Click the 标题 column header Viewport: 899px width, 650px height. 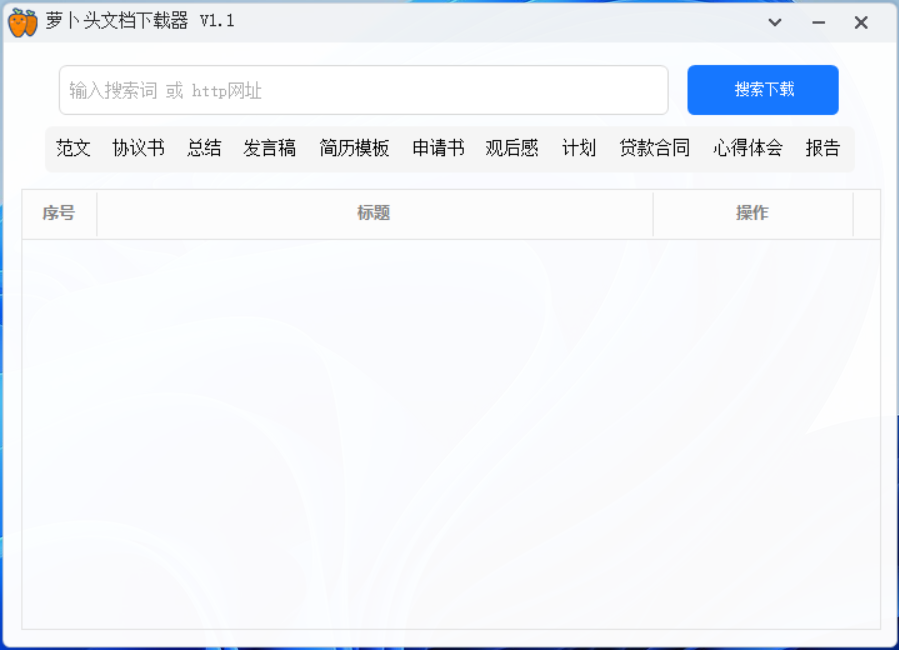(x=373, y=213)
